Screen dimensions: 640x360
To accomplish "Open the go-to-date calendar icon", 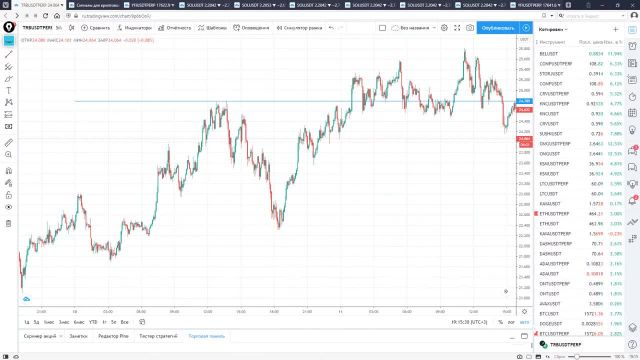I will (x=142, y=322).
